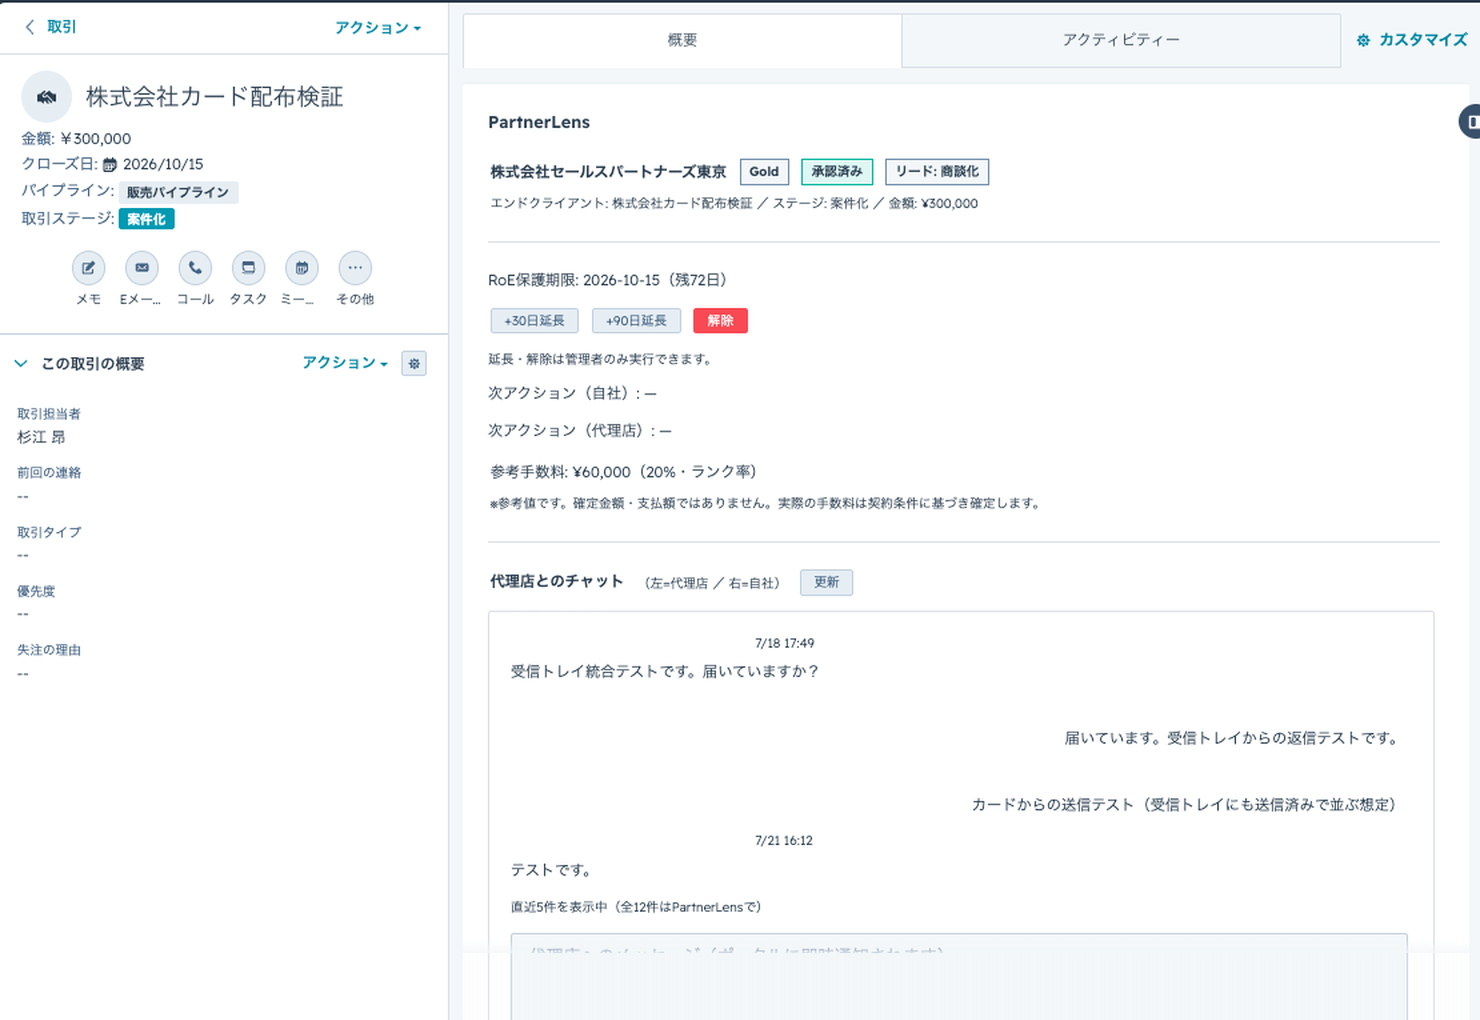Image resolution: width=1480 pixels, height=1020 pixels.
Task: Click message 受信トレイ統合テストです
Action: (x=665, y=672)
